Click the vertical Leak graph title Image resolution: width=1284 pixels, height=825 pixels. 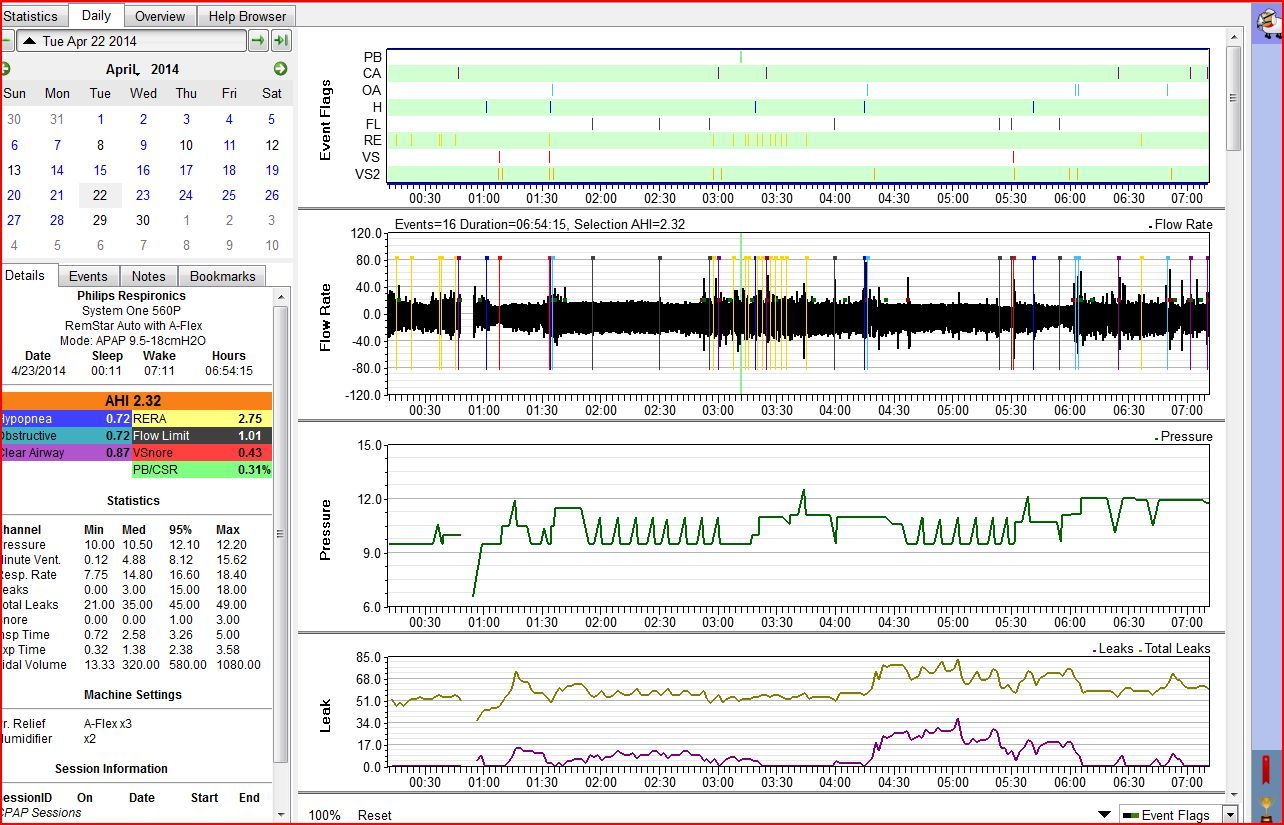(325, 715)
